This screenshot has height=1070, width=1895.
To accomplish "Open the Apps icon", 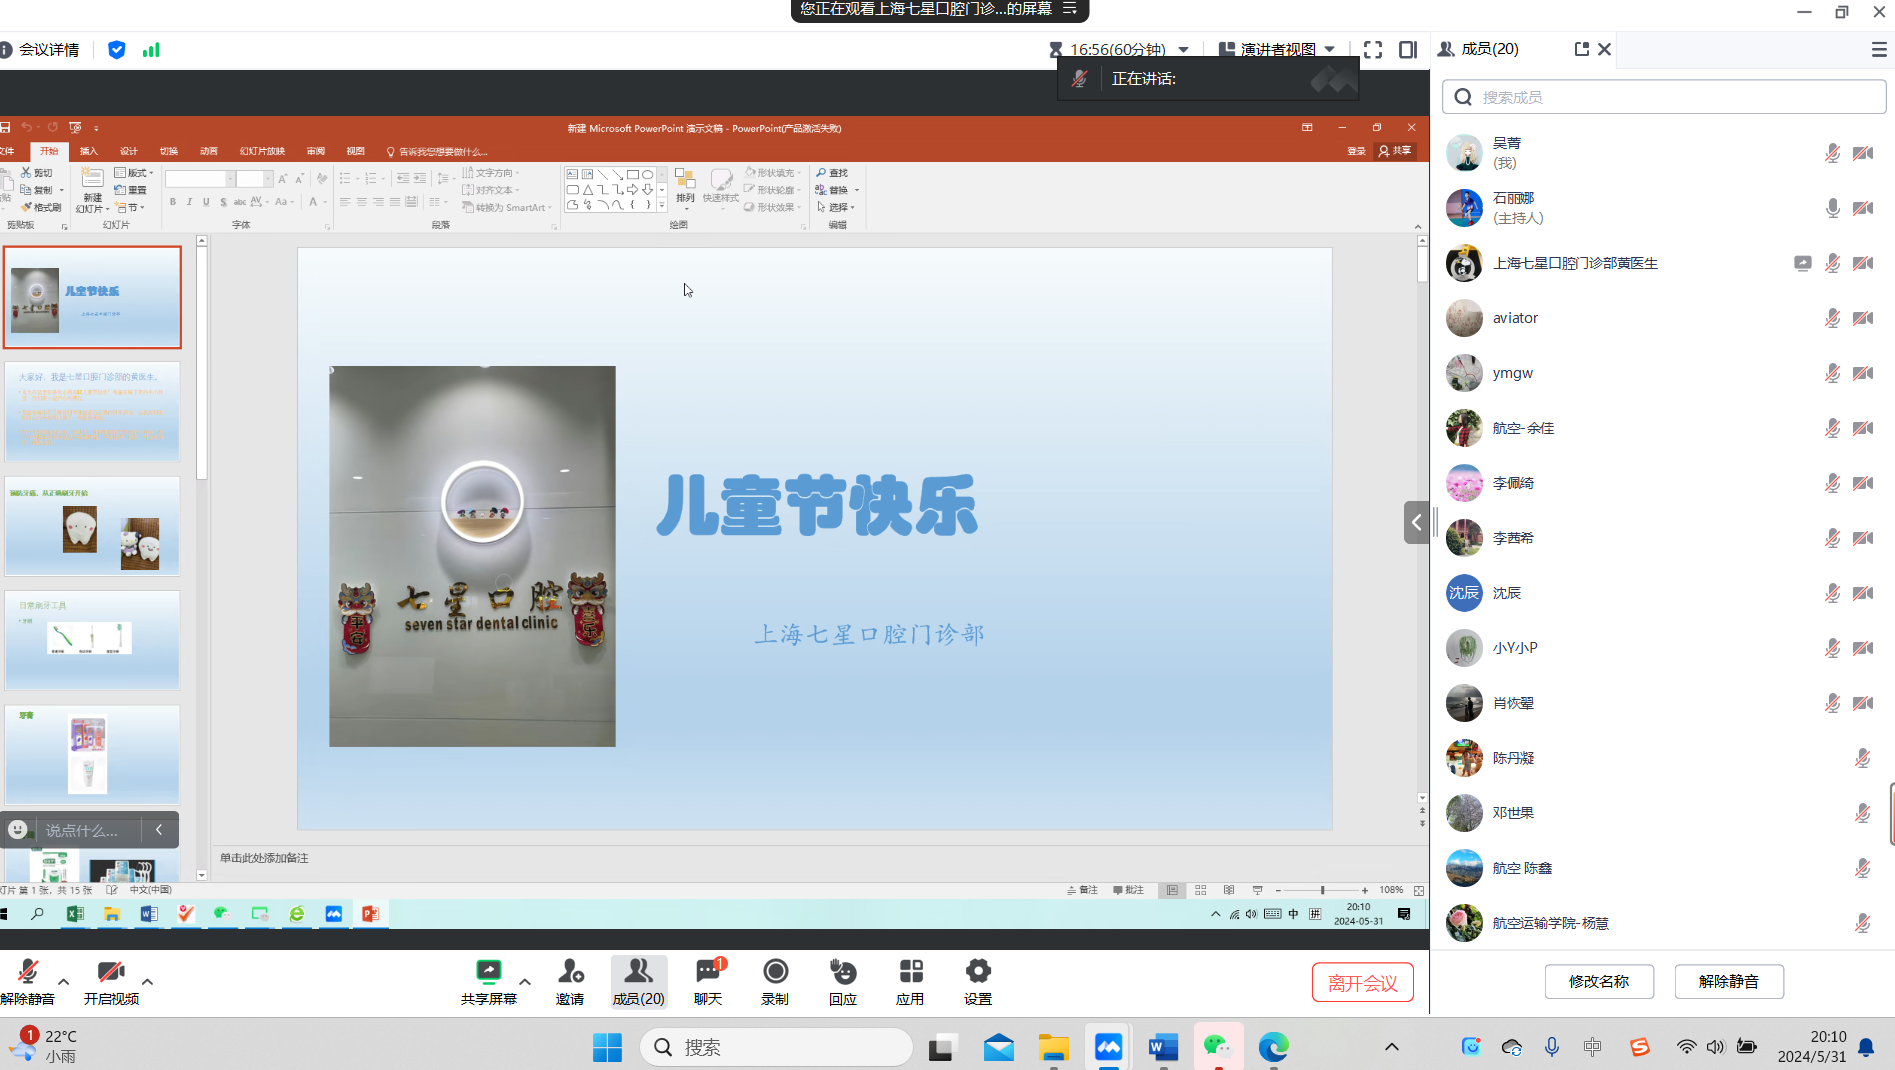I will coord(910,981).
